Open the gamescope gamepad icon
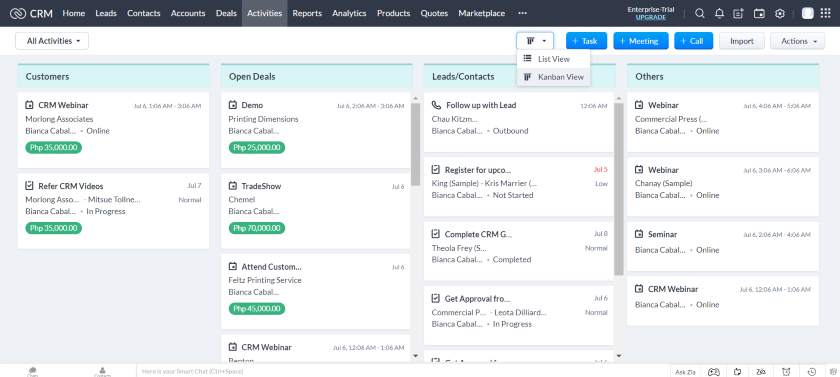Image resolution: width=840 pixels, height=377 pixels. 714,372
